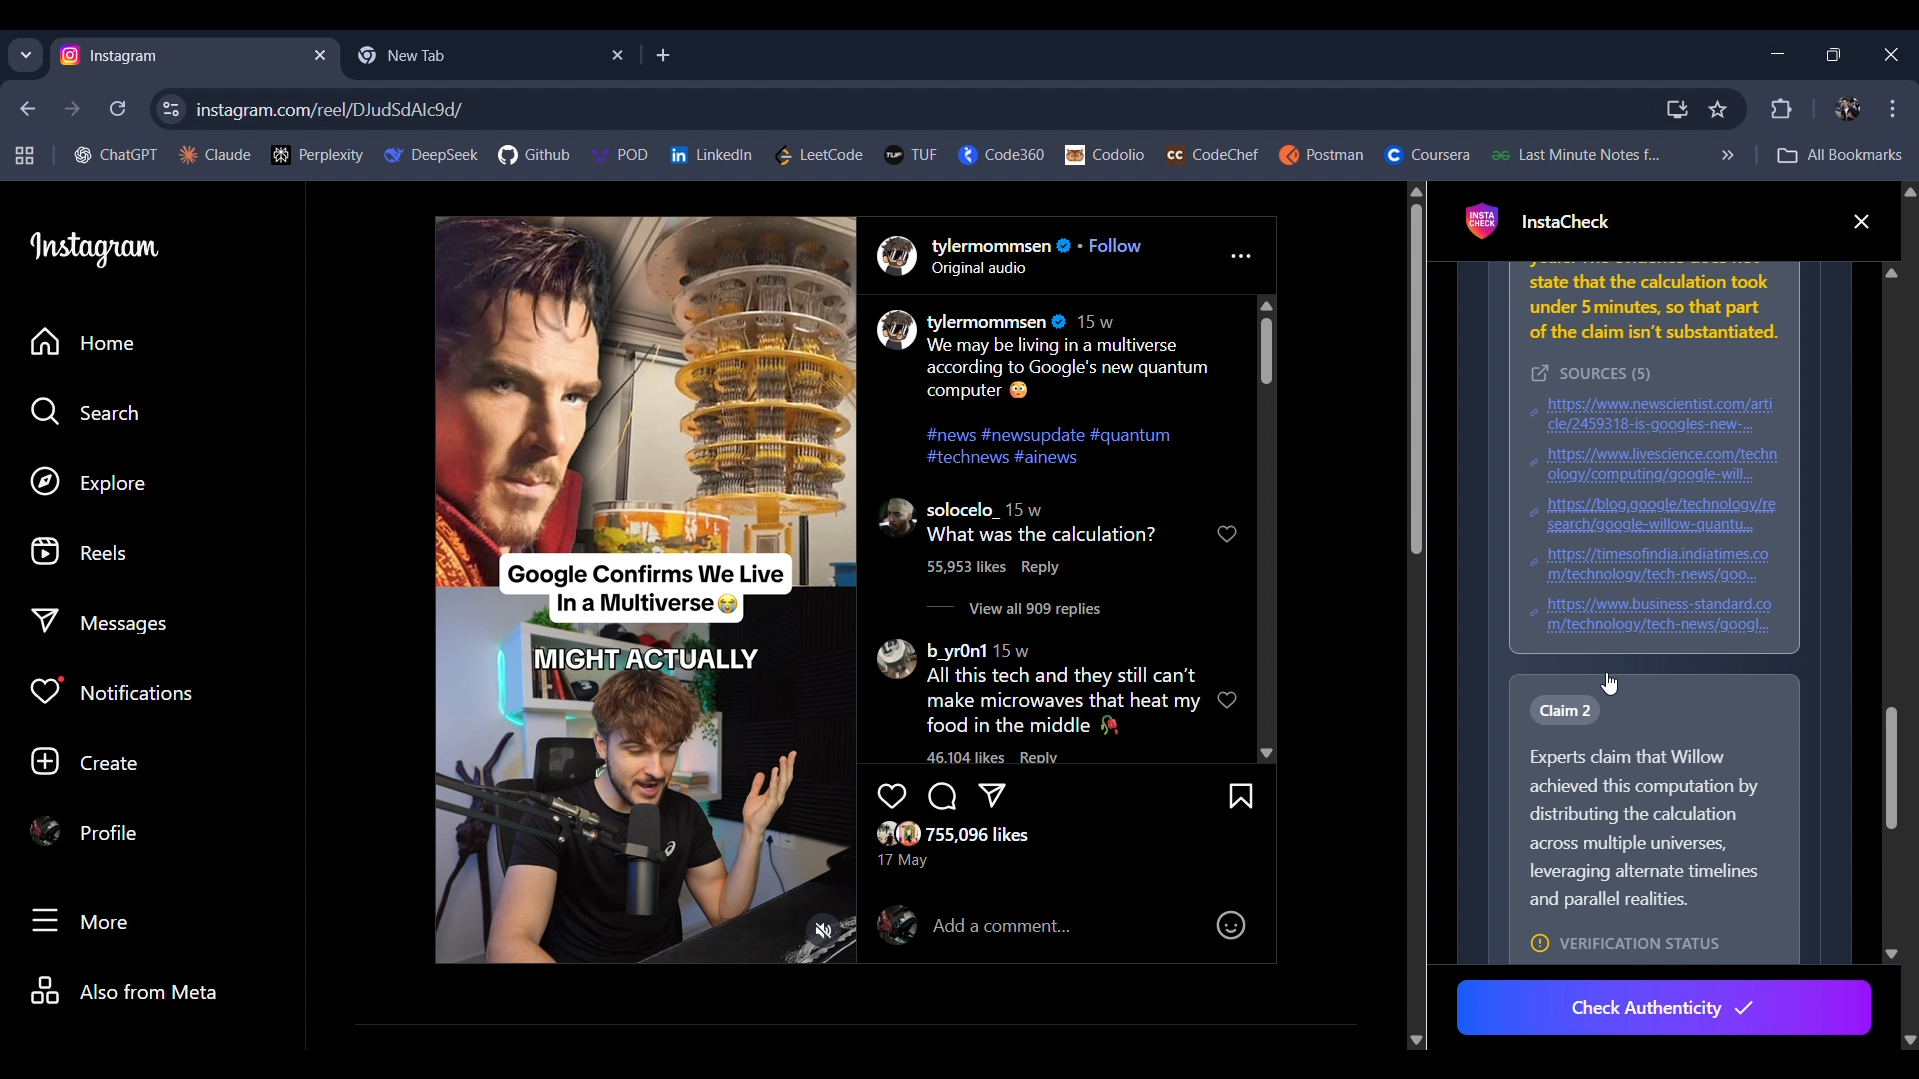Image resolution: width=1919 pixels, height=1079 pixels.
Task: Bookmark this page with the star icon
Action: tap(1718, 109)
